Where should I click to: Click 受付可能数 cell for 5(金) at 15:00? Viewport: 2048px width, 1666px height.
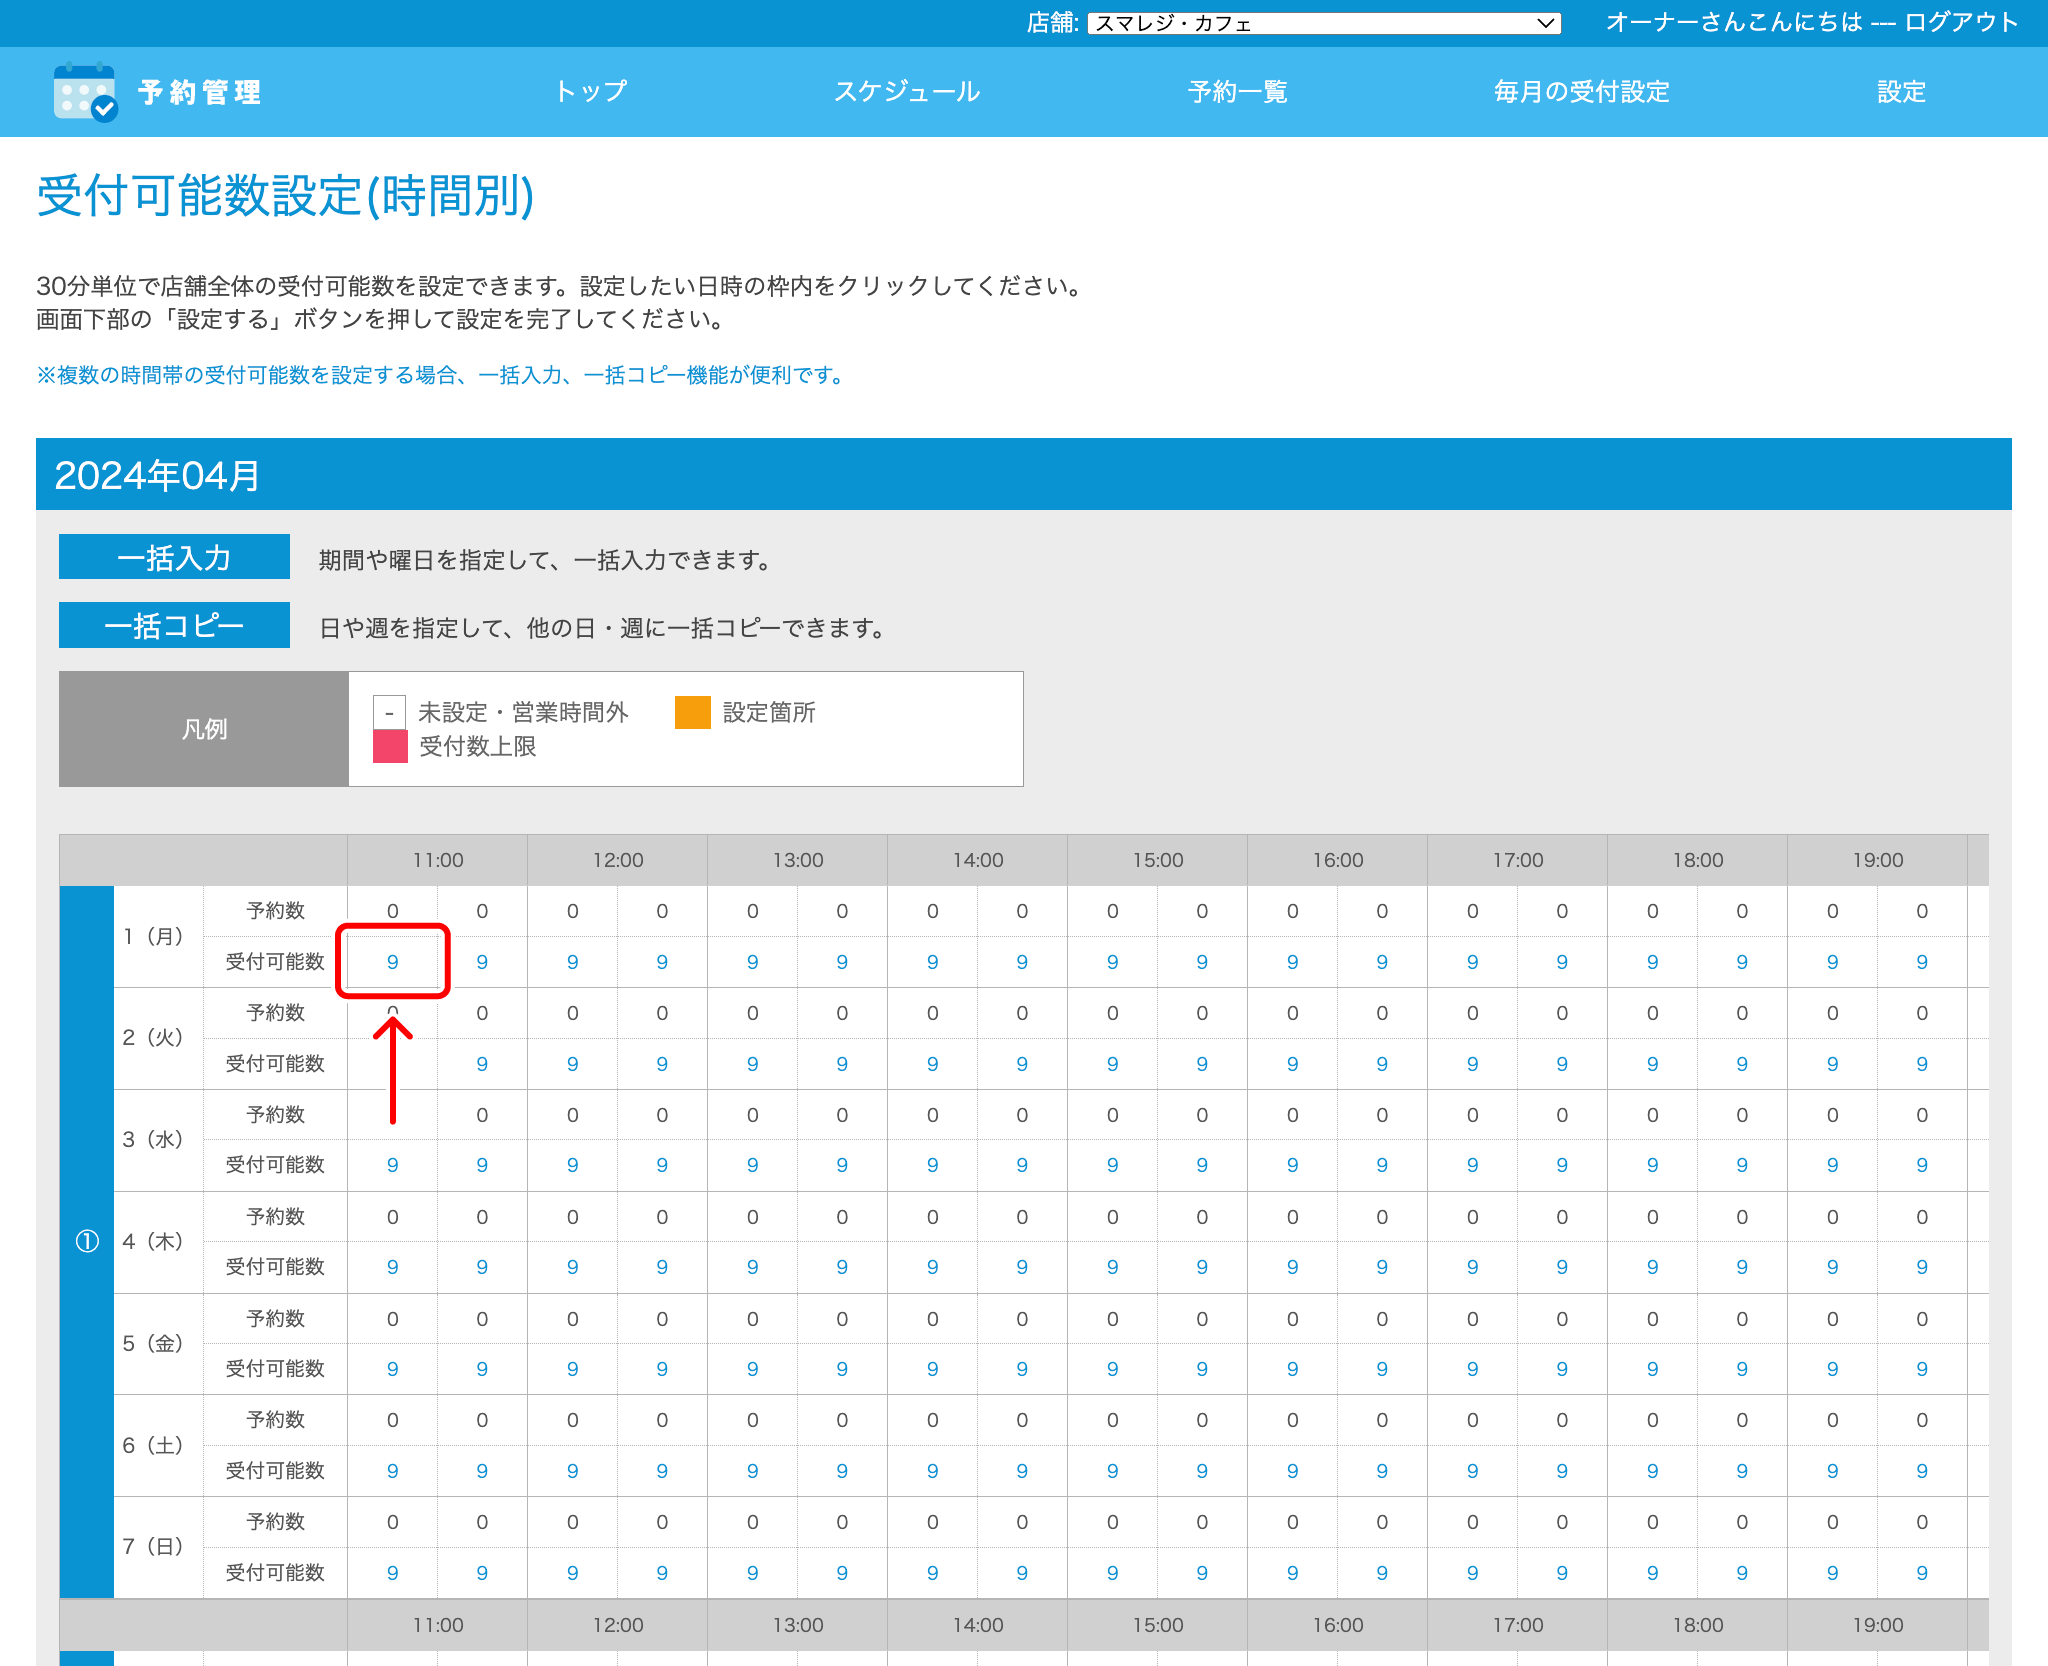[x=1112, y=1369]
